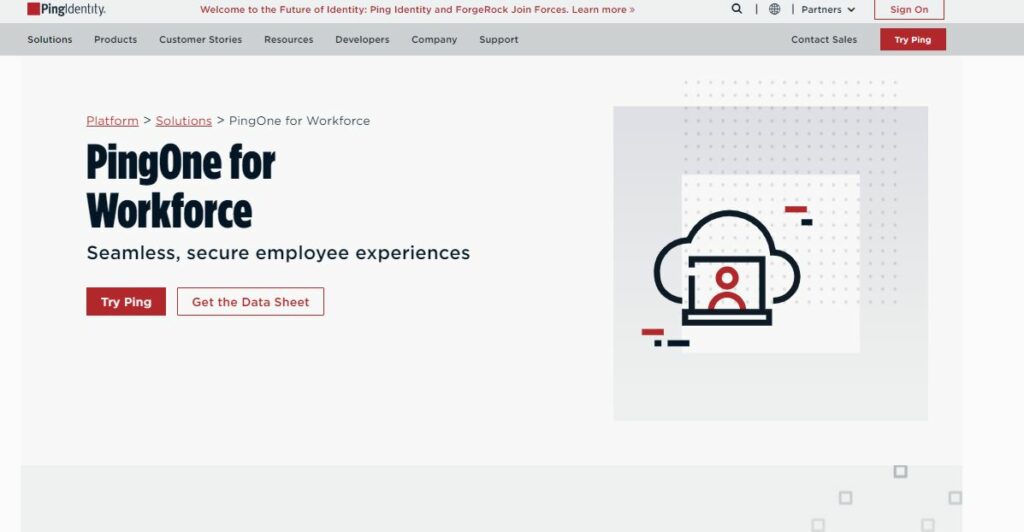Follow the Solutions breadcrumb link
1024x532 pixels.
pyautogui.click(x=184, y=121)
